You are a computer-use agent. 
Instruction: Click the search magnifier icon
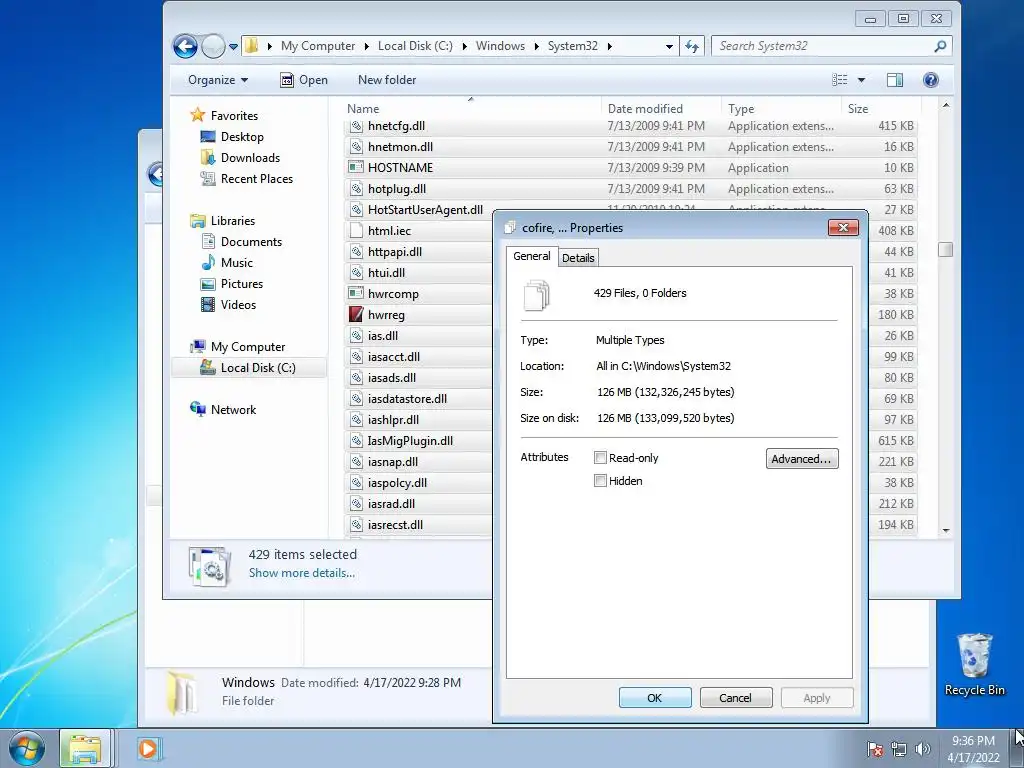(940, 46)
